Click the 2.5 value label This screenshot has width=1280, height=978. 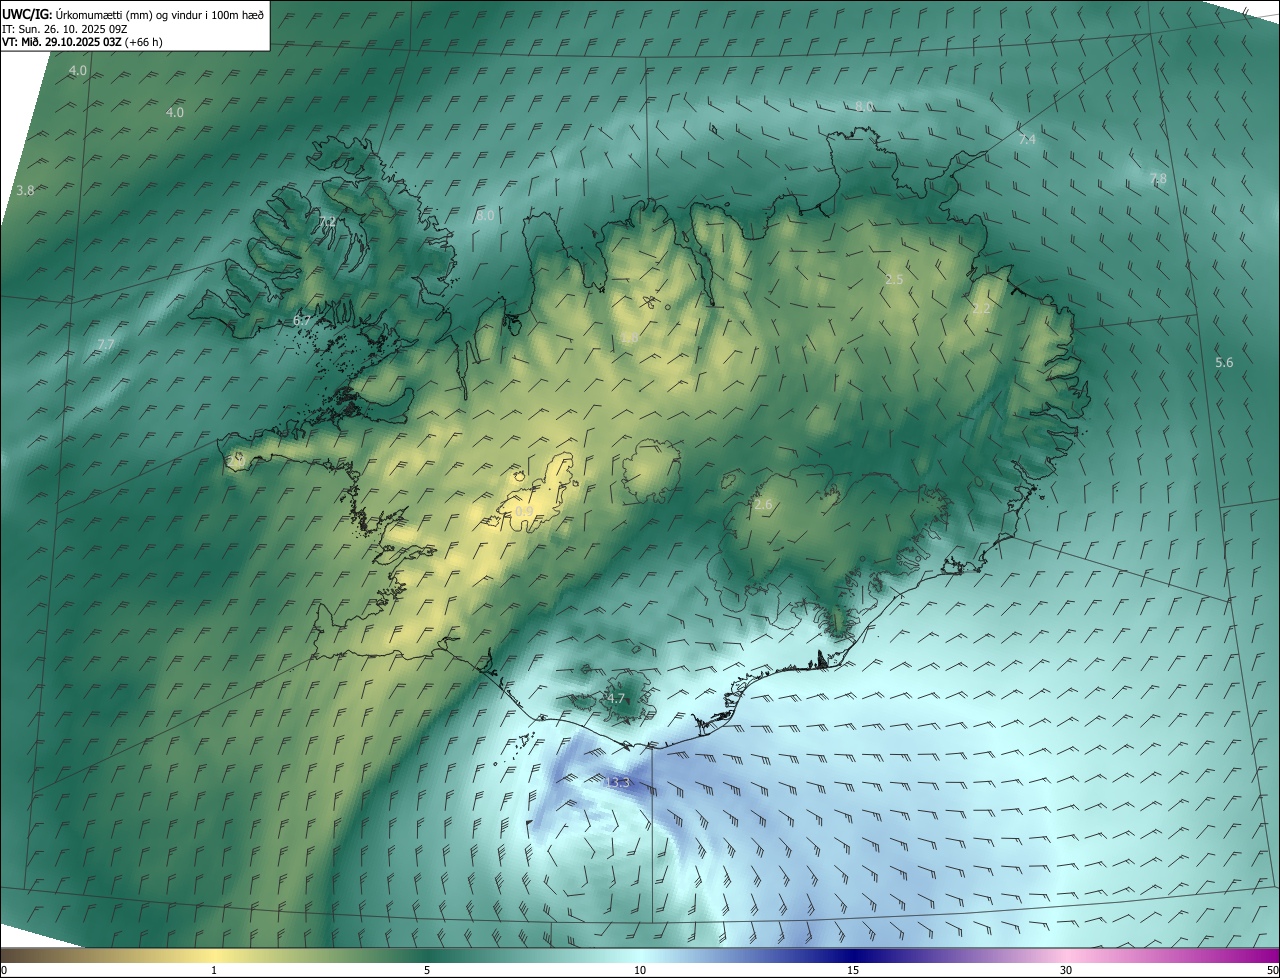[x=894, y=280]
